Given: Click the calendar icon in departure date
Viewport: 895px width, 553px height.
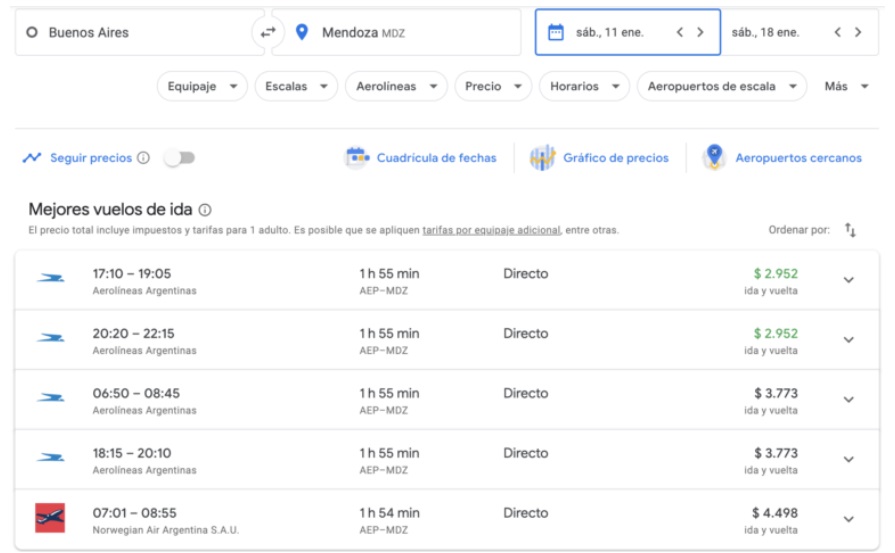Looking at the screenshot, I should click(x=555, y=33).
